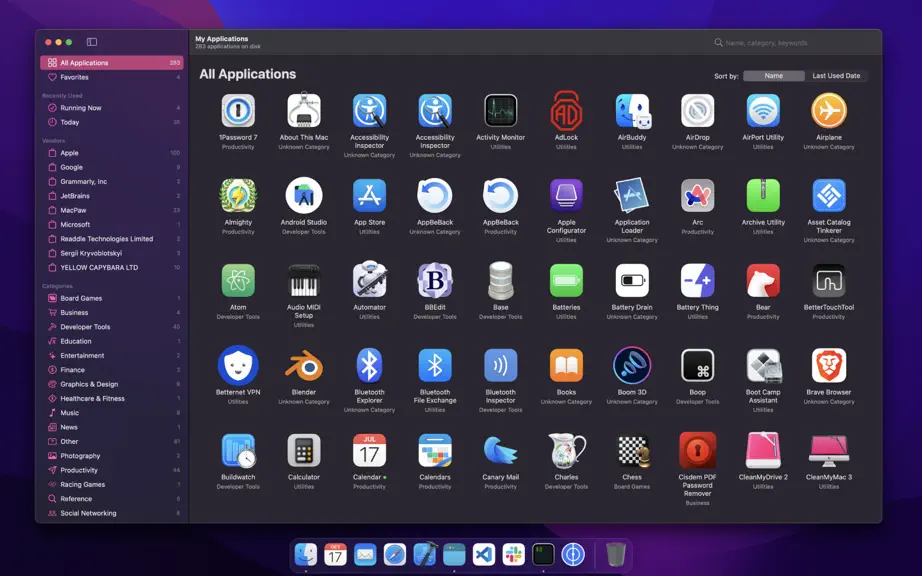
Task: Select the Apple Configurator icon
Action: (566, 196)
